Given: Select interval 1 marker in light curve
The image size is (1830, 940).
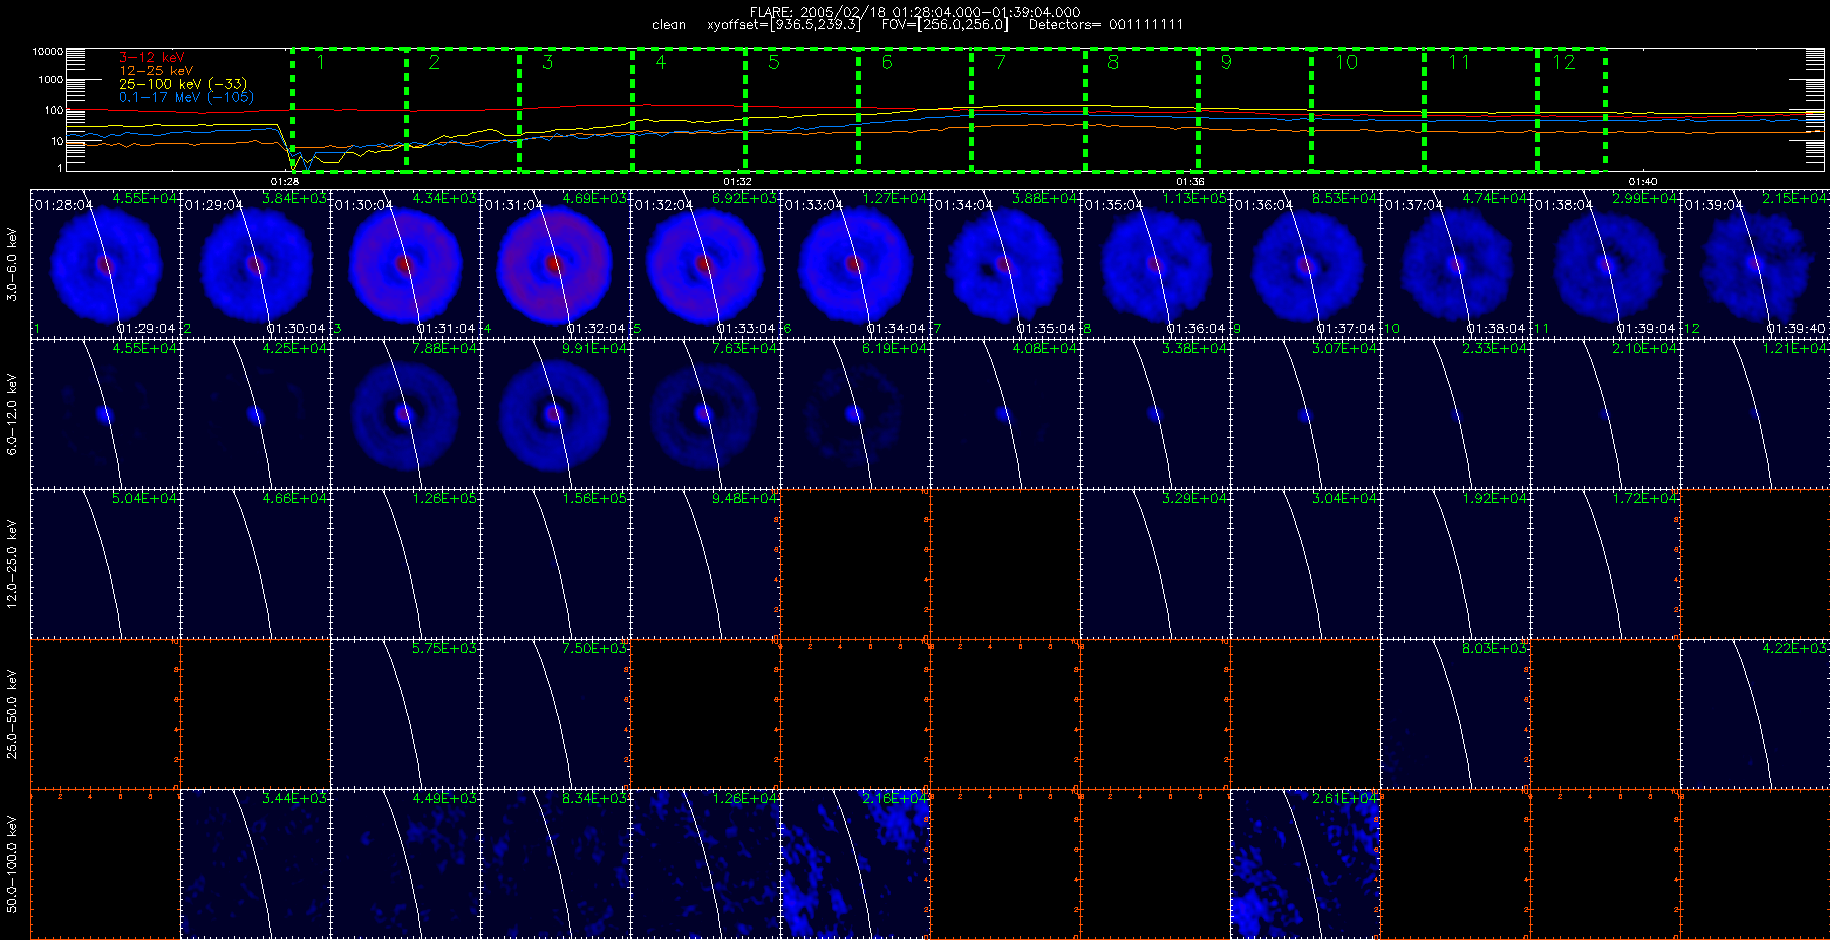Looking at the screenshot, I should pyautogui.click(x=320, y=62).
